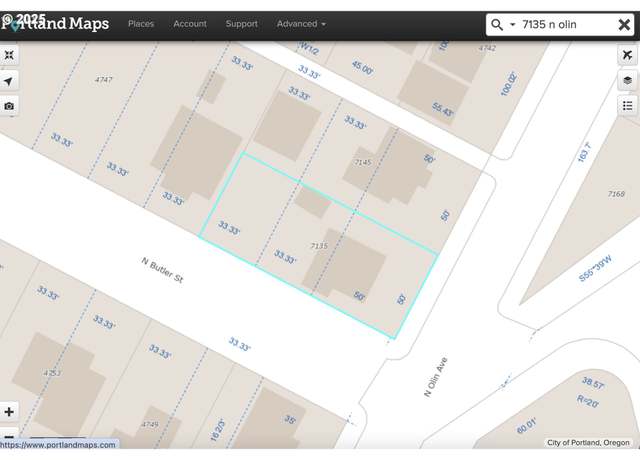Image resolution: width=640 pixels, height=460 pixels.
Task: Click the 45.00' dimension label
Action: point(362,67)
